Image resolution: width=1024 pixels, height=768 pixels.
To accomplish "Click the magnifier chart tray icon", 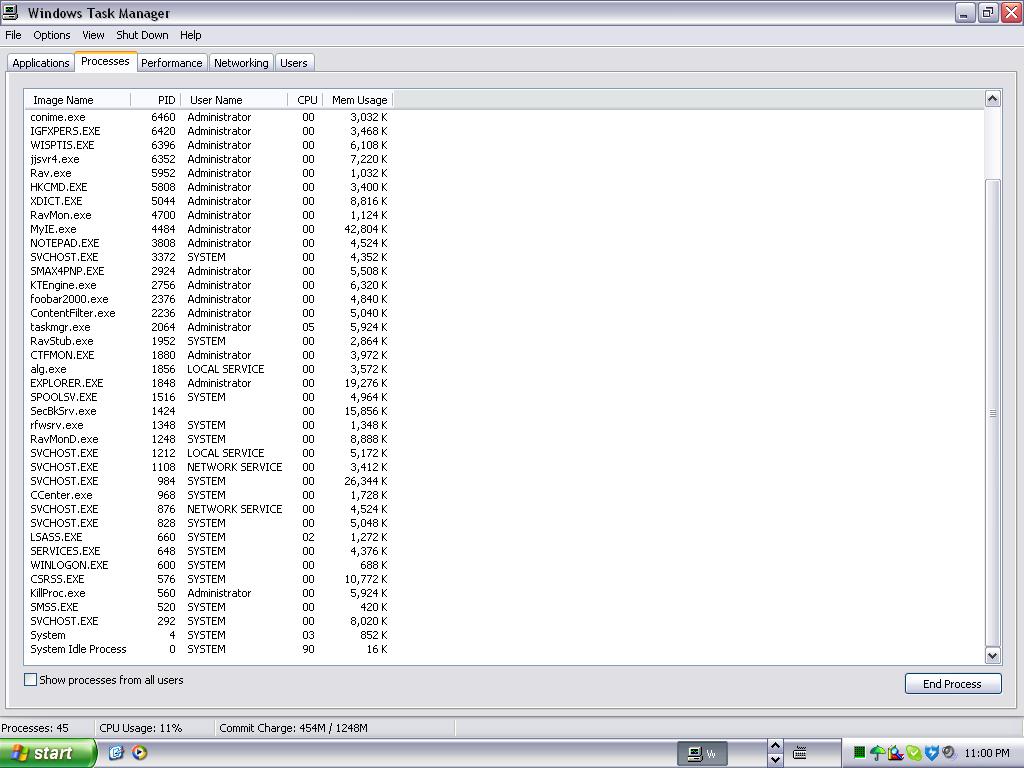I will 895,753.
